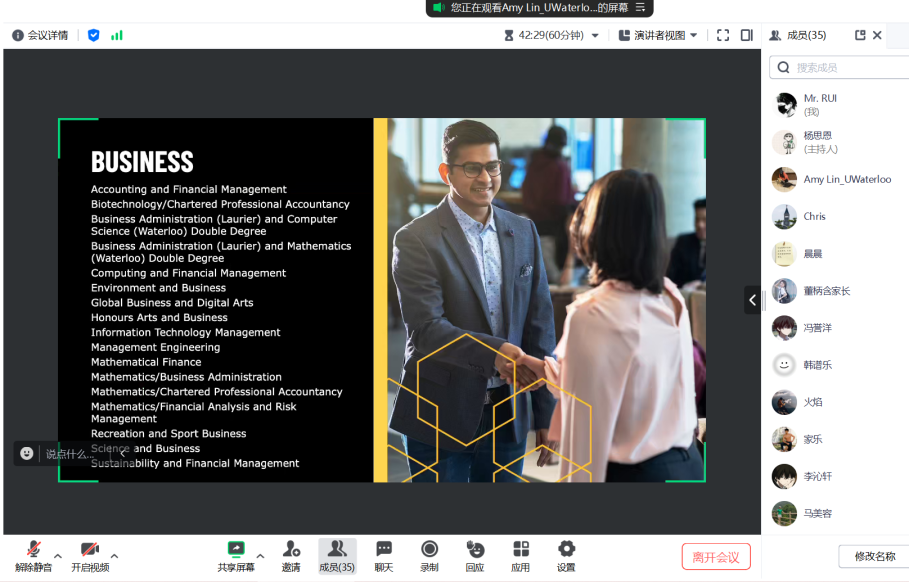The image size is (909, 582).
Task: Turn on the camera (开启视频)
Action: click(90, 556)
